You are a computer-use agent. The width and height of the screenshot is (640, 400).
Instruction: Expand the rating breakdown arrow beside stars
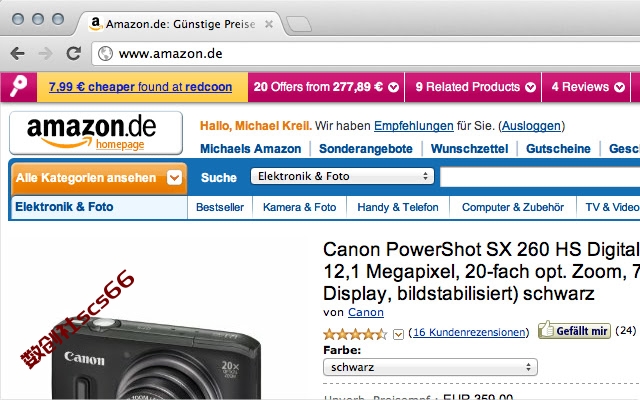(398, 334)
